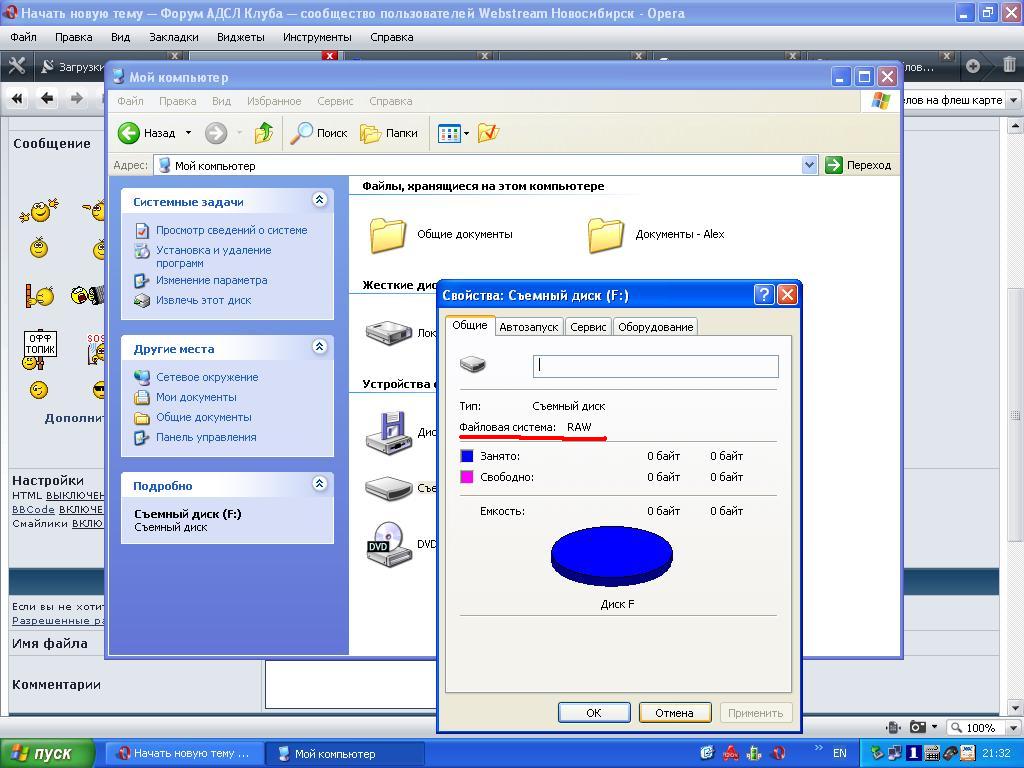Collapse the Другие места panel
This screenshot has height=768, width=1024.
click(x=319, y=347)
